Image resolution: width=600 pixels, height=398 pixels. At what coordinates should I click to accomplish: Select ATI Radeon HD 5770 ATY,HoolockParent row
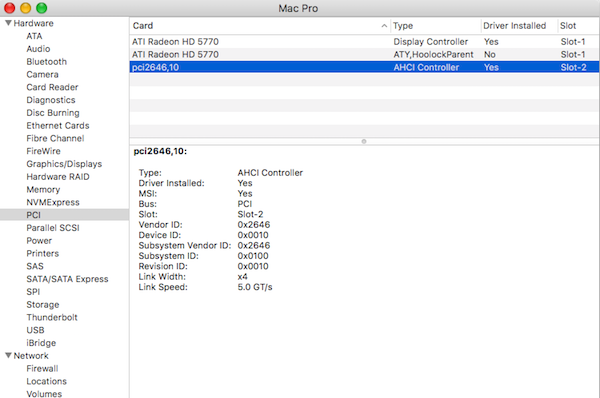click(364, 54)
